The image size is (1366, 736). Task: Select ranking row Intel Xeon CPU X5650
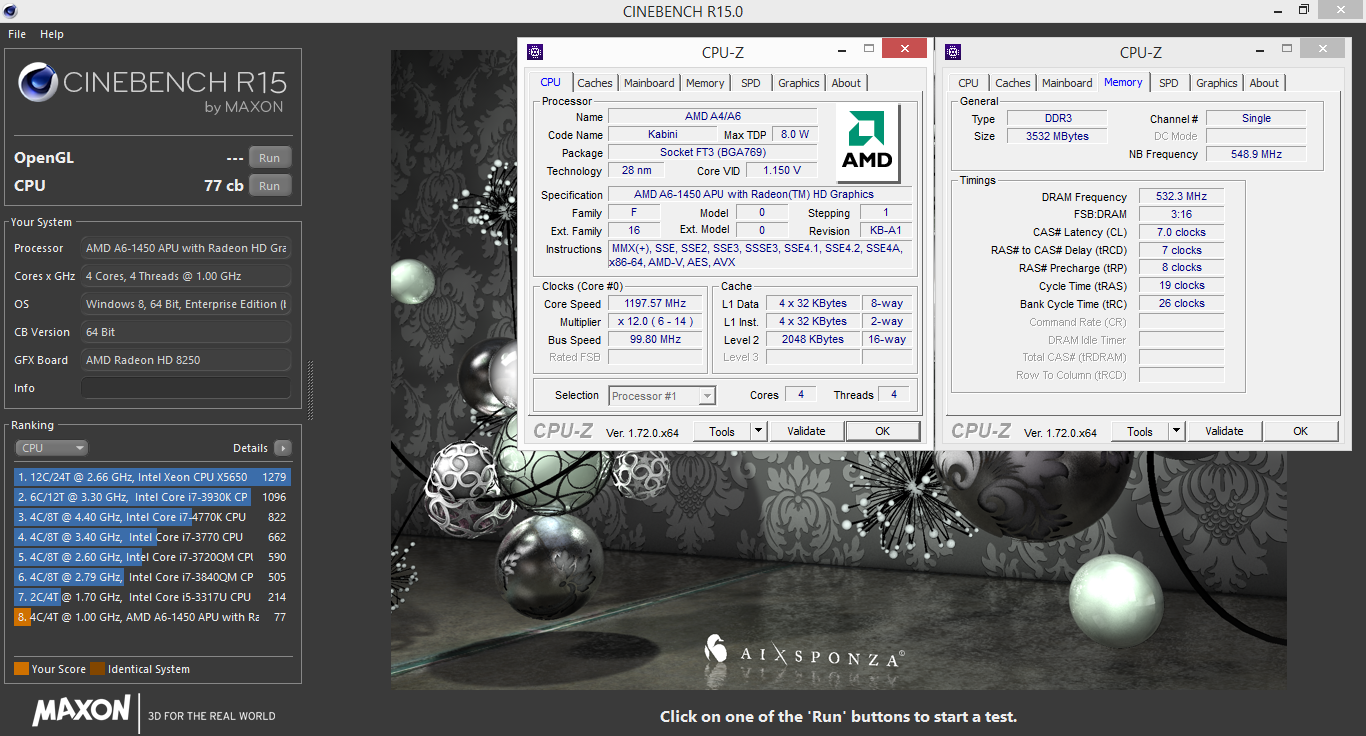click(152, 477)
